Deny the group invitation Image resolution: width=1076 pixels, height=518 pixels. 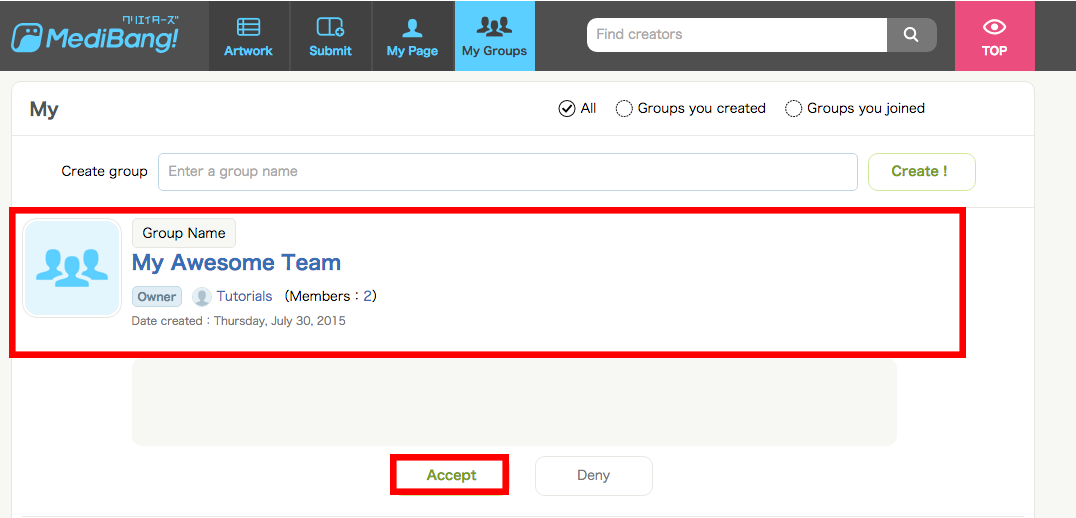pyautogui.click(x=594, y=475)
